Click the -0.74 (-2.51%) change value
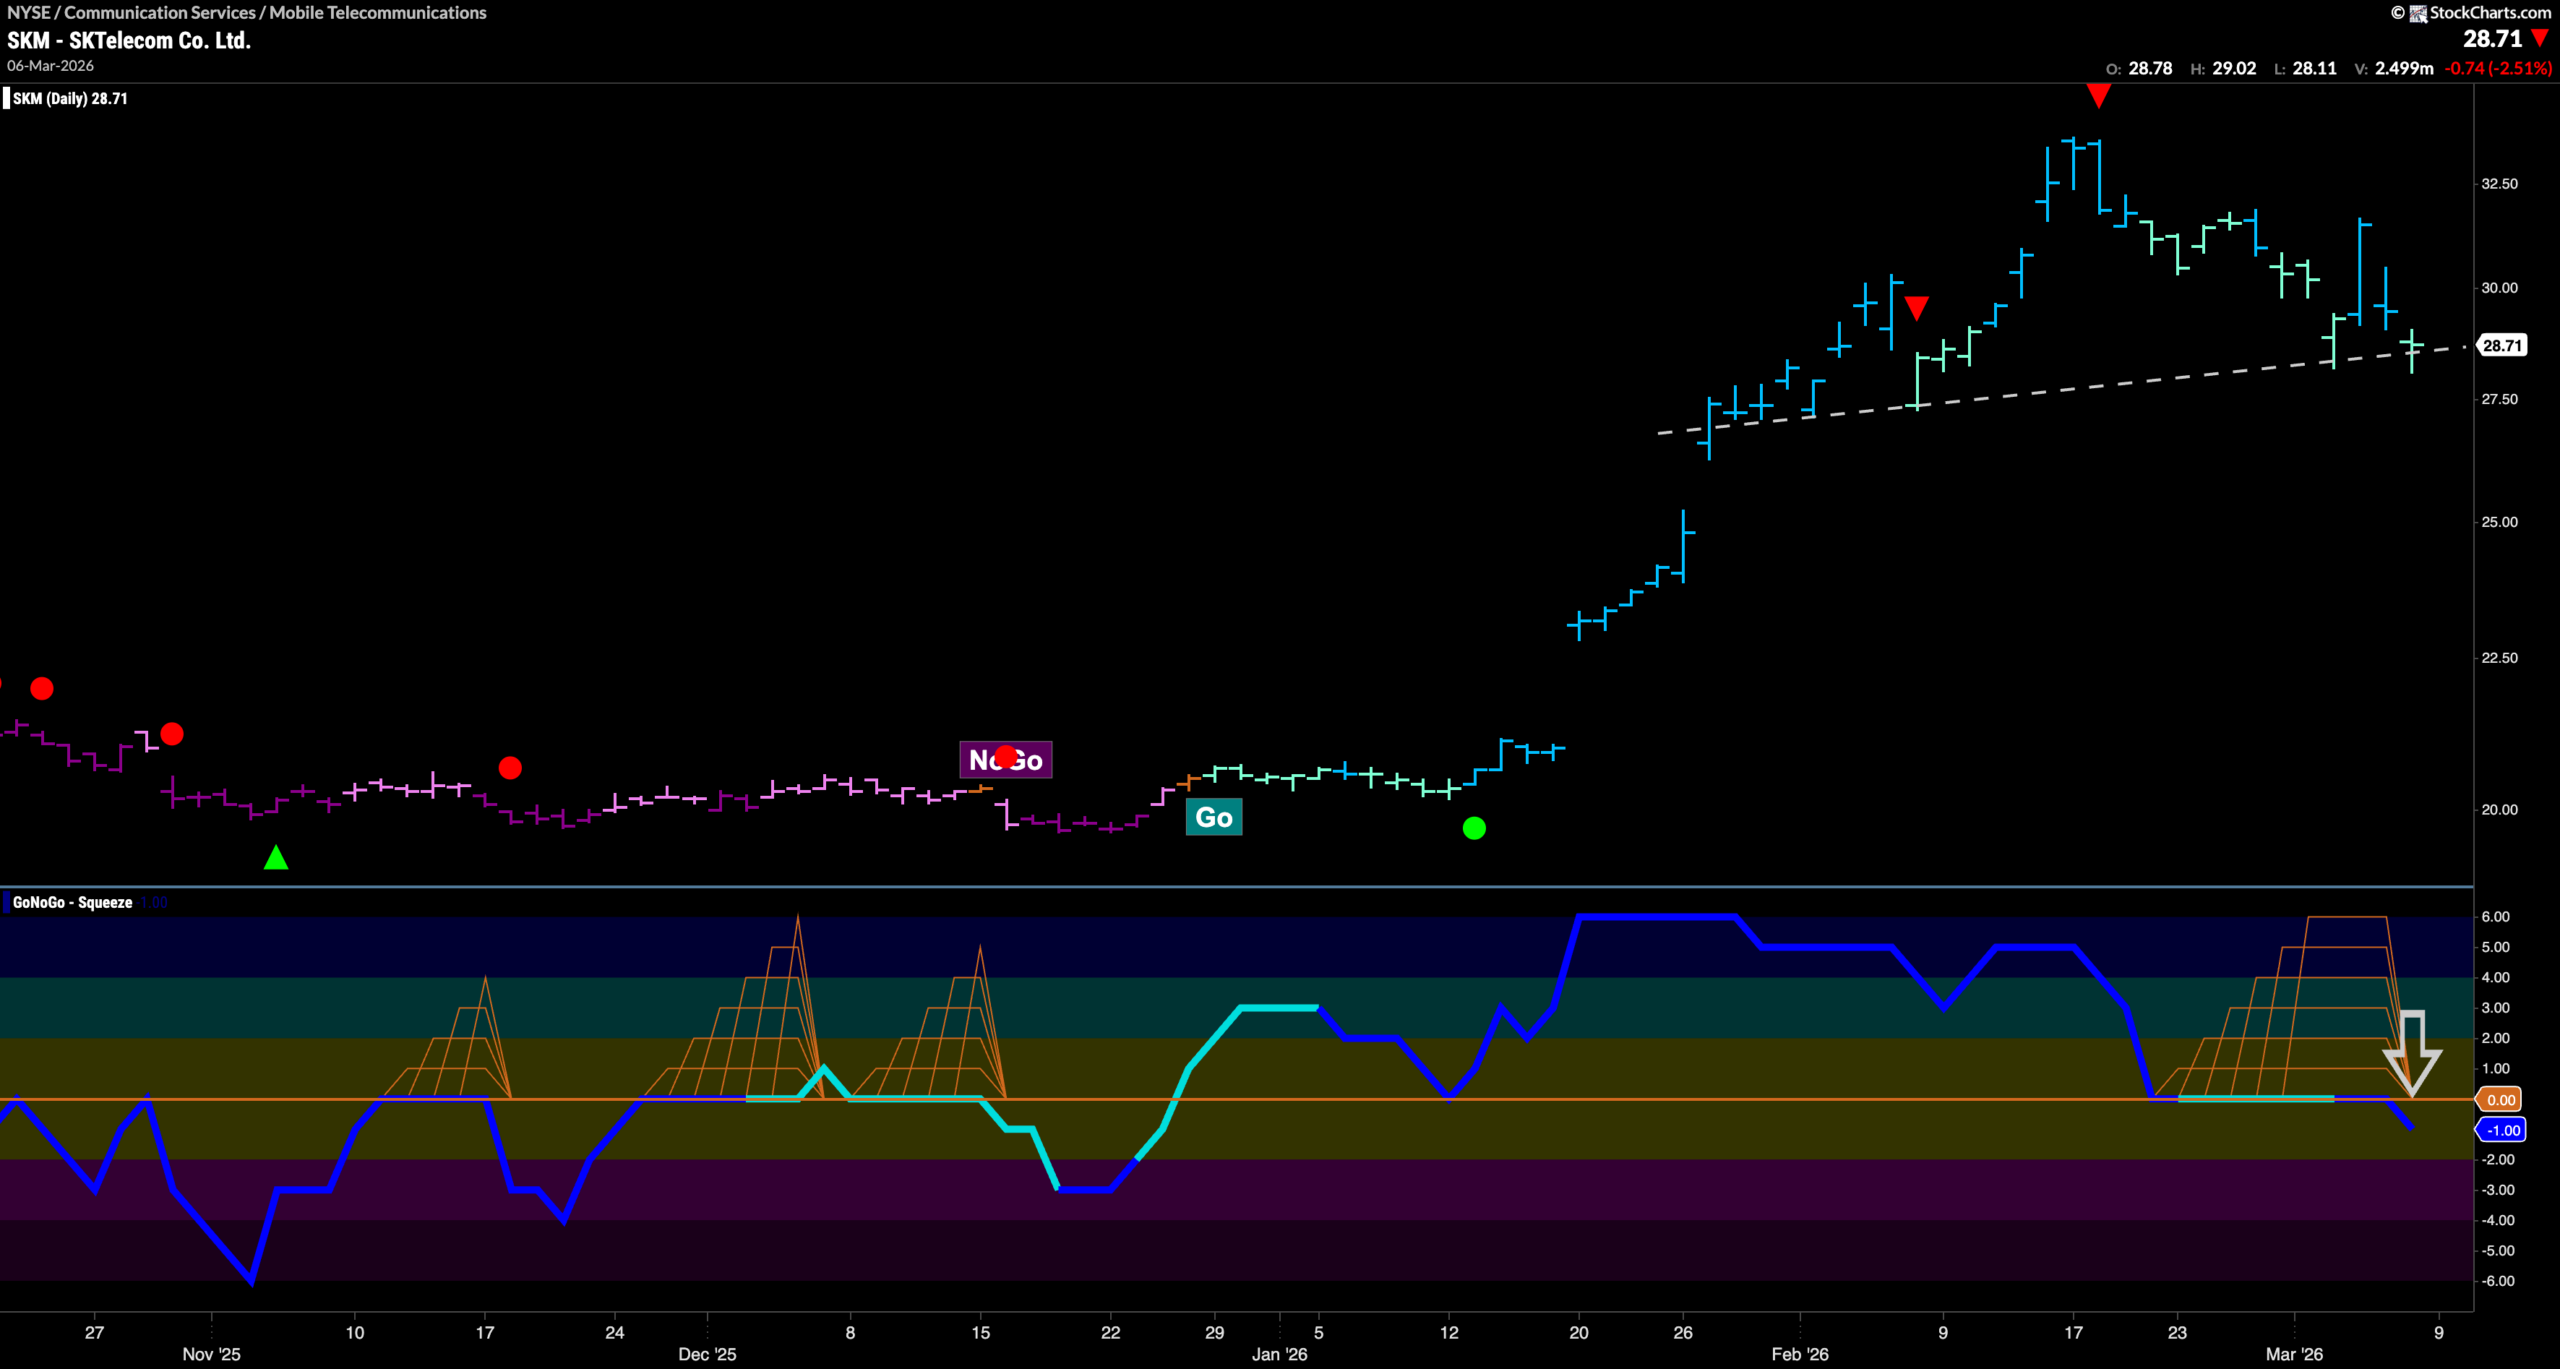The height and width of the screenshot is (1369, 2560). [2498, 68]
